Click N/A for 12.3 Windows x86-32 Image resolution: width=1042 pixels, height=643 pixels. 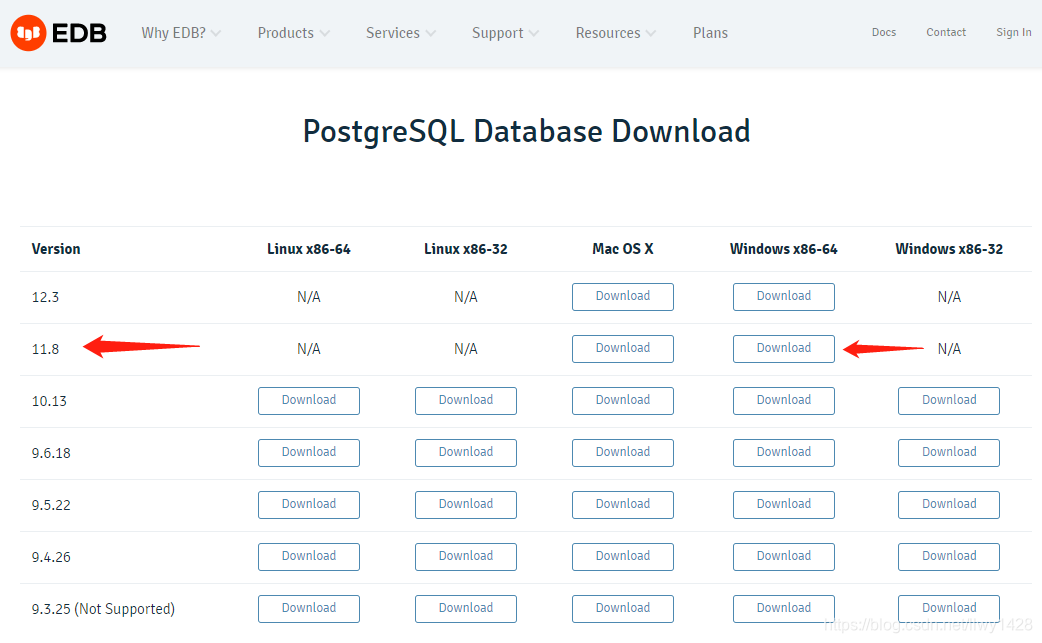tap(949, 297)
